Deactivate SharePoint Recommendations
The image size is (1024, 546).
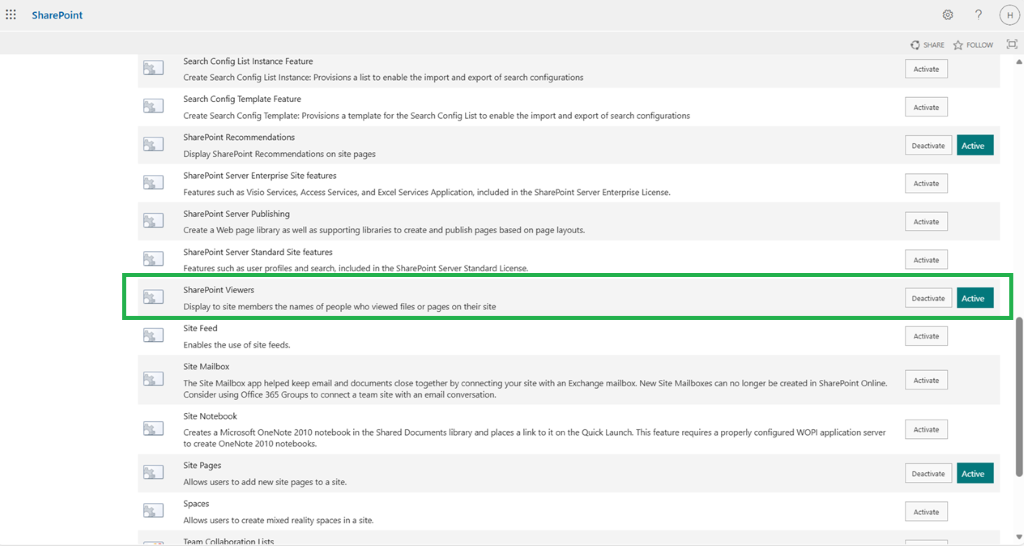click(928, 146)
